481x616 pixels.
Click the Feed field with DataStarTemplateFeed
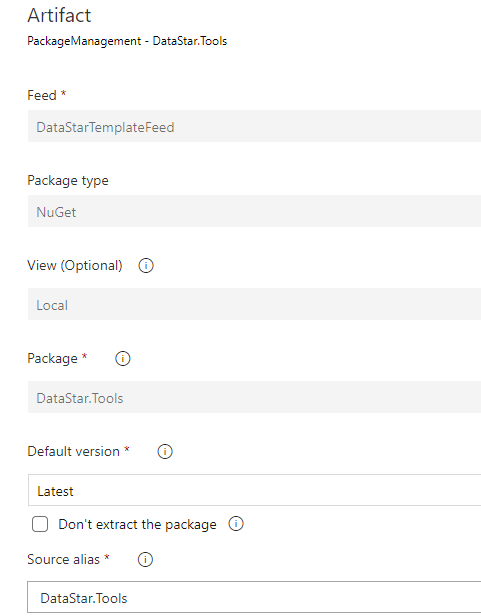(254, 126)
